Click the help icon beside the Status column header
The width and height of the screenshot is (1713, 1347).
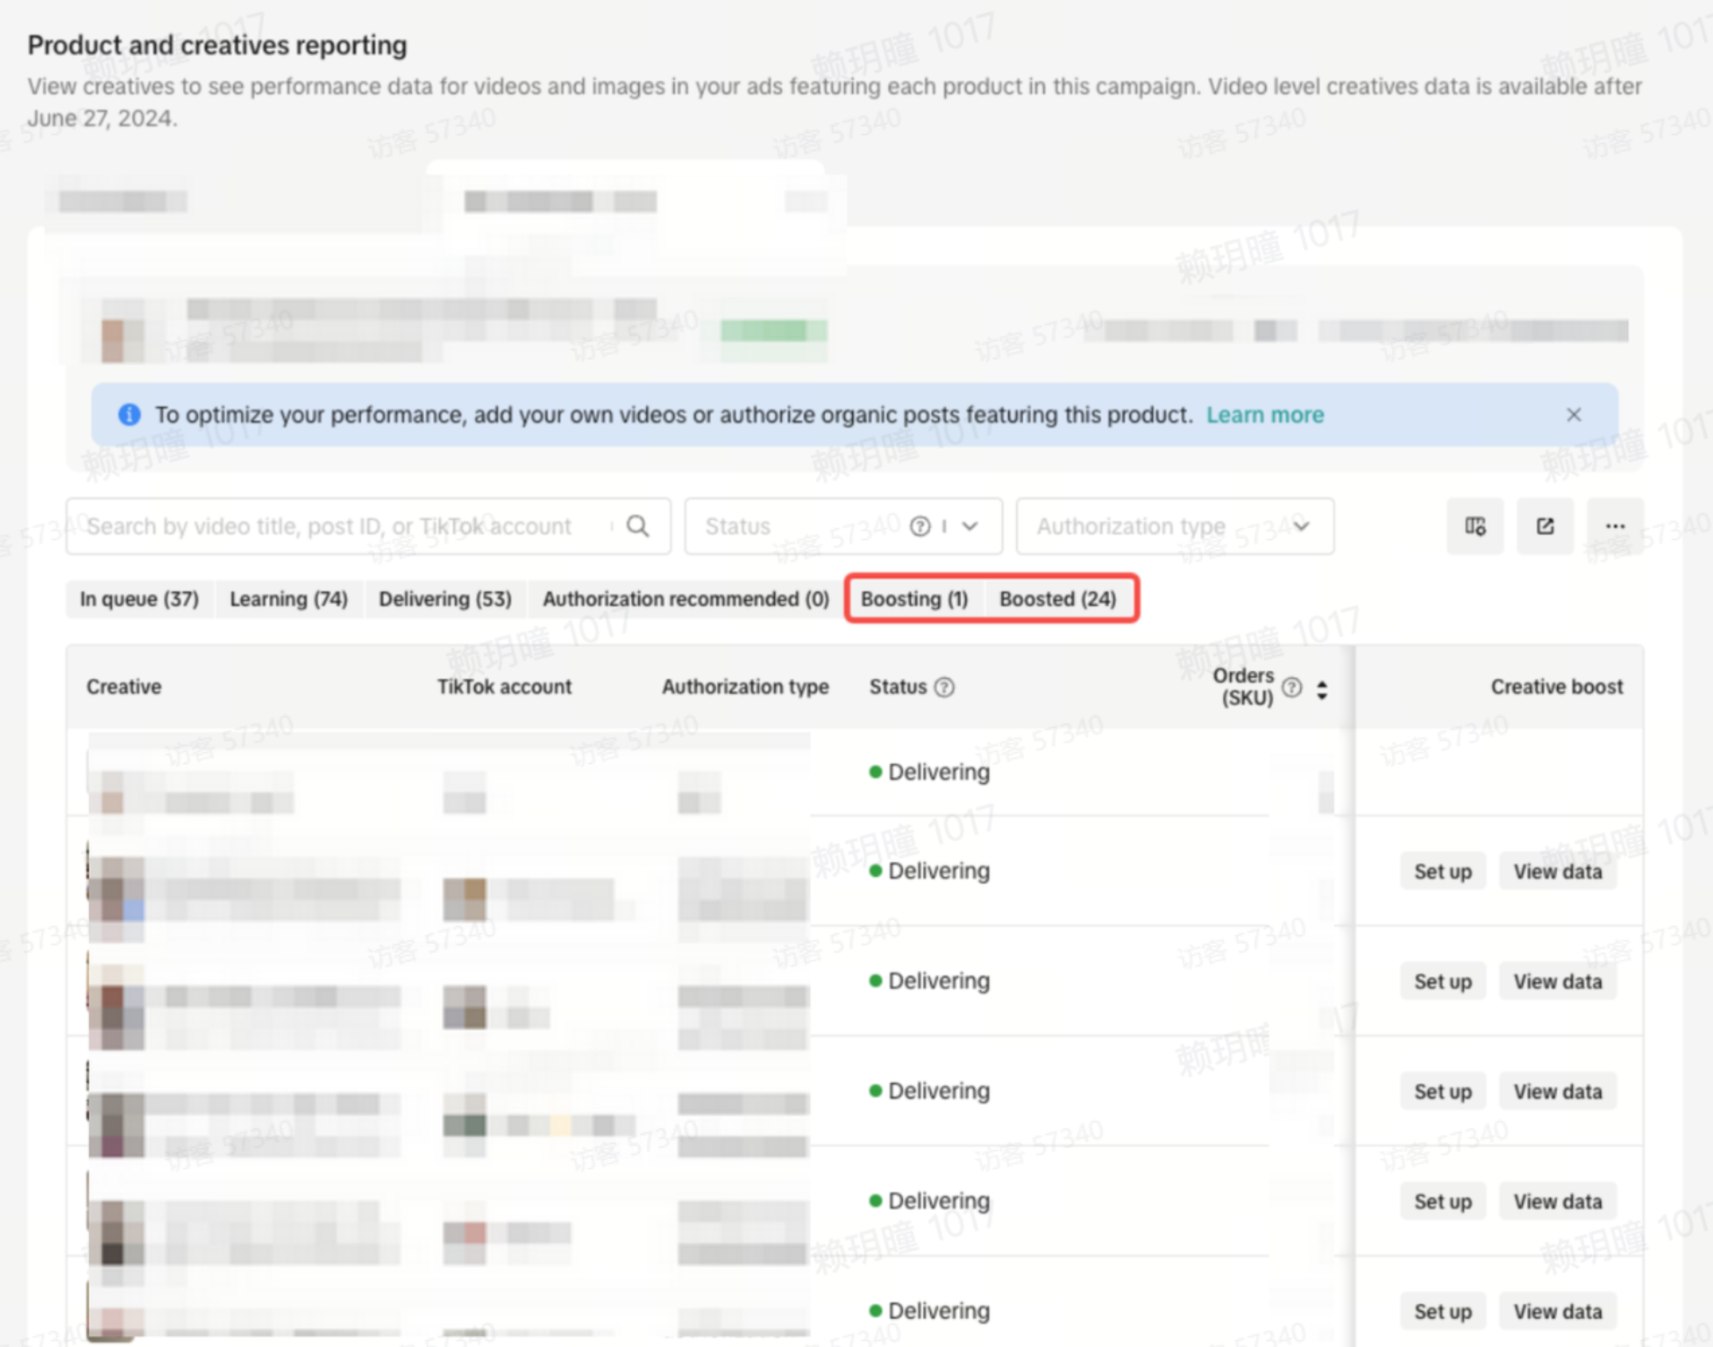[944, 687]
